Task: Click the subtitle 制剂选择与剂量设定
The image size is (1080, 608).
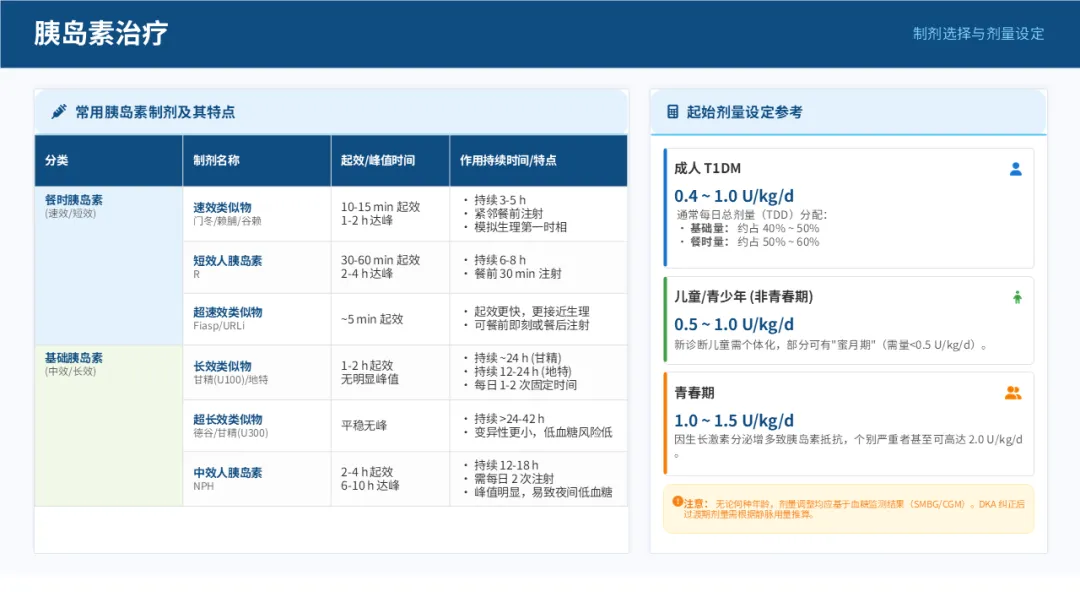Action: click(x=978, y=34)
